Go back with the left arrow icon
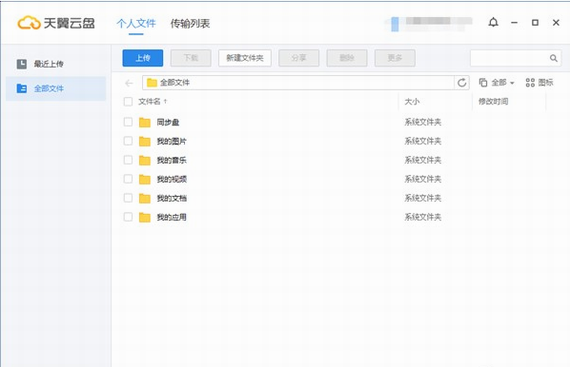 pos(129,83)
